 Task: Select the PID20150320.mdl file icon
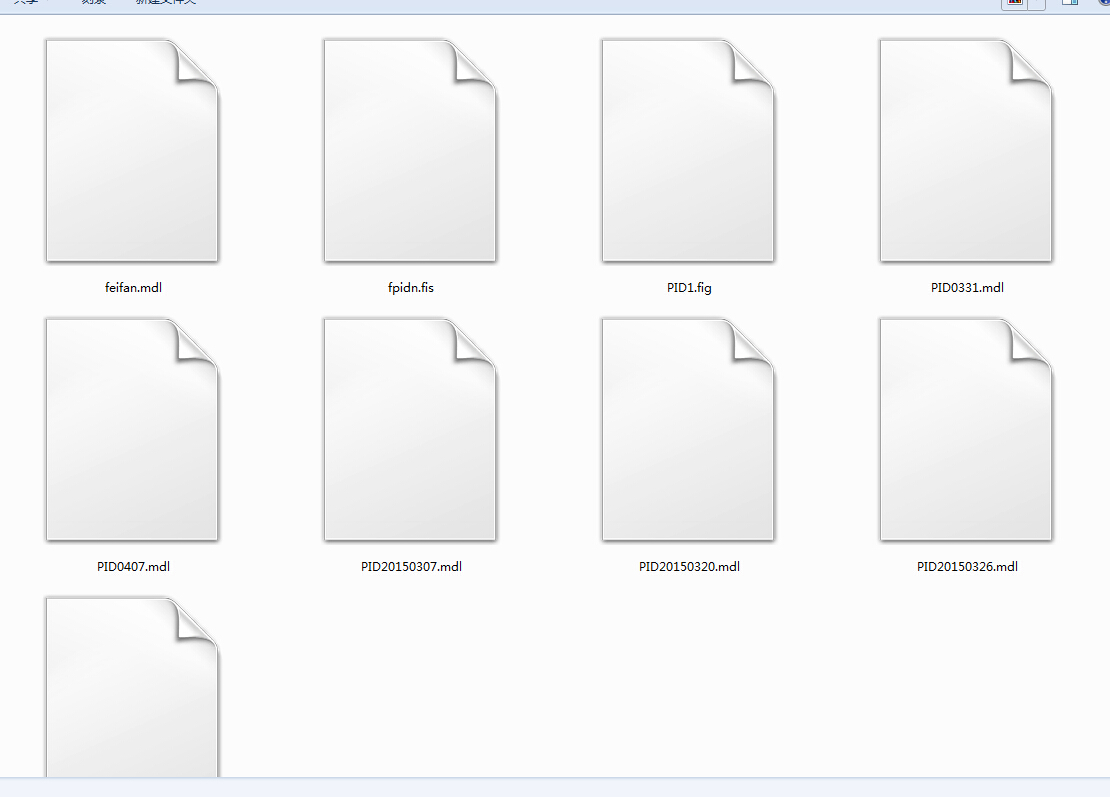point(689,430)
